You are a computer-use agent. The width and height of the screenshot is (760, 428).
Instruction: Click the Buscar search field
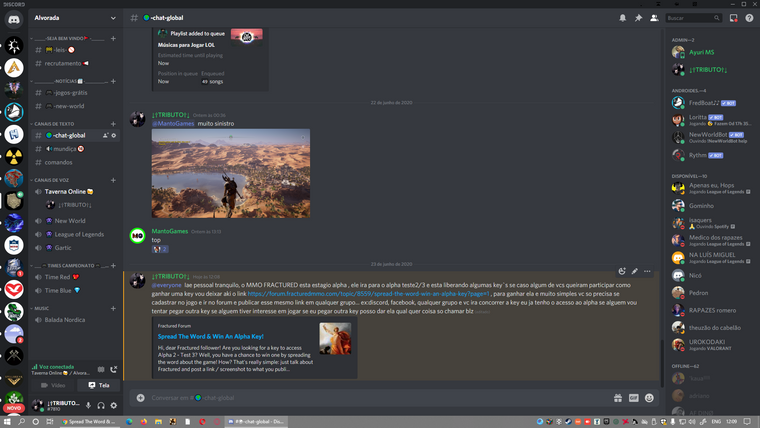click(690, 18)
